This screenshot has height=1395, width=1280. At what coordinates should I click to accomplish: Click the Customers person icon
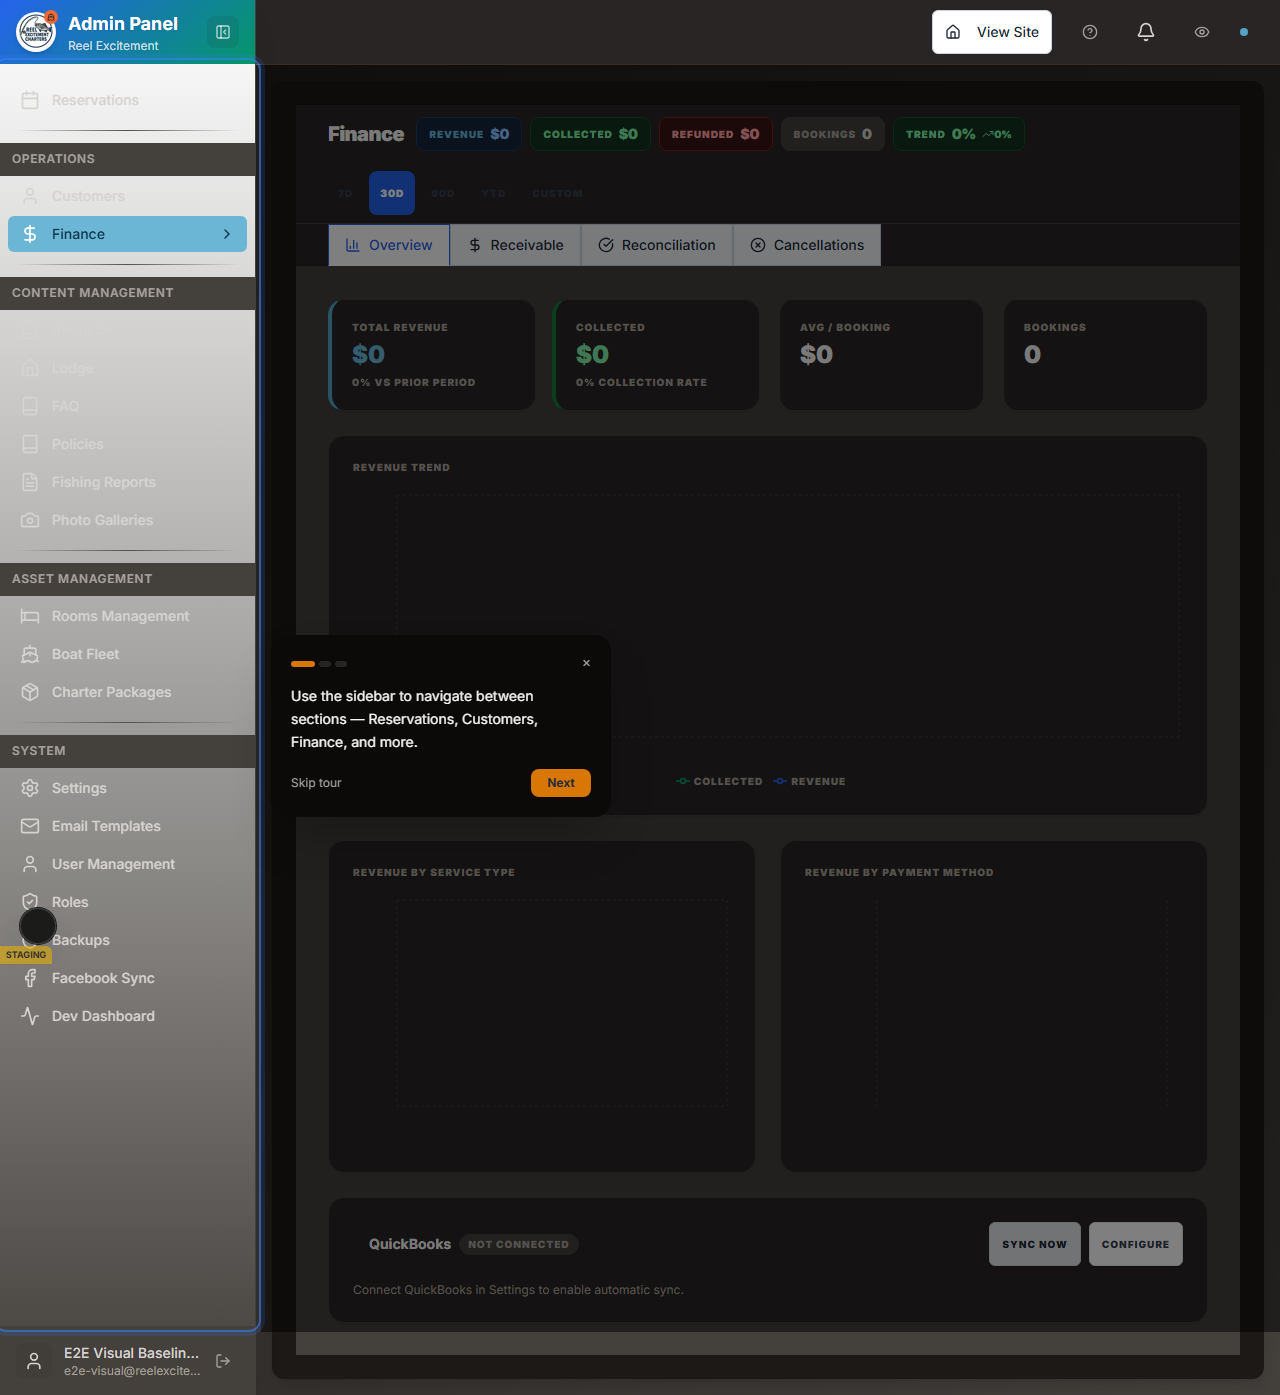pos(30,196)
